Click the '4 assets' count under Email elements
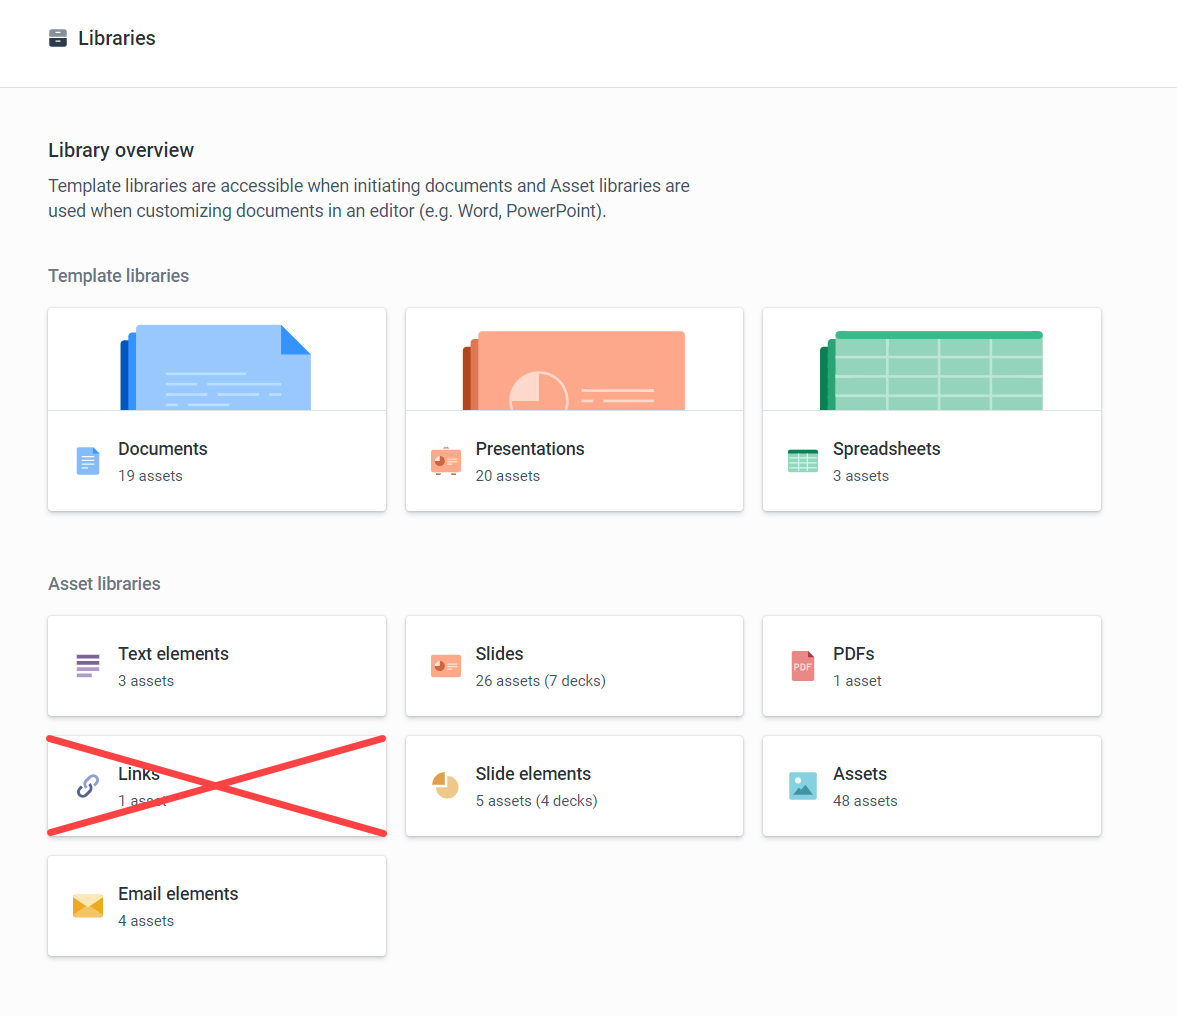The width and height of the screenshot is (1177, 1016). [146, 921]
